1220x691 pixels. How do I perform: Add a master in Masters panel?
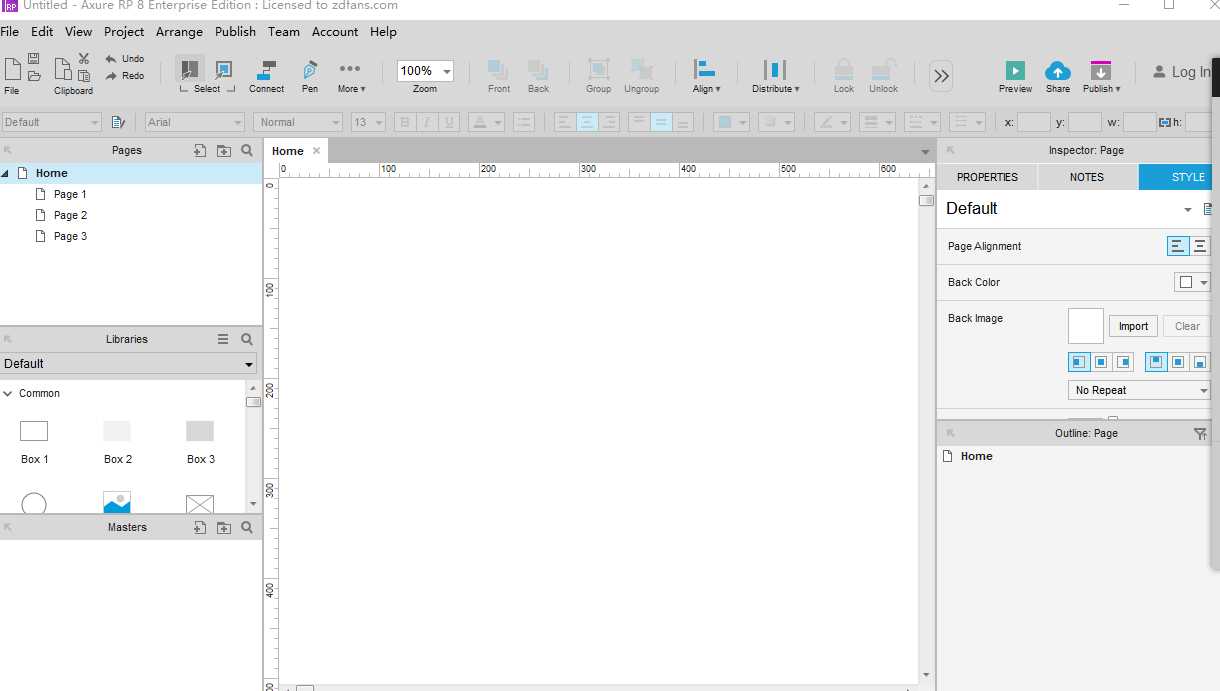tap(200, 527)
